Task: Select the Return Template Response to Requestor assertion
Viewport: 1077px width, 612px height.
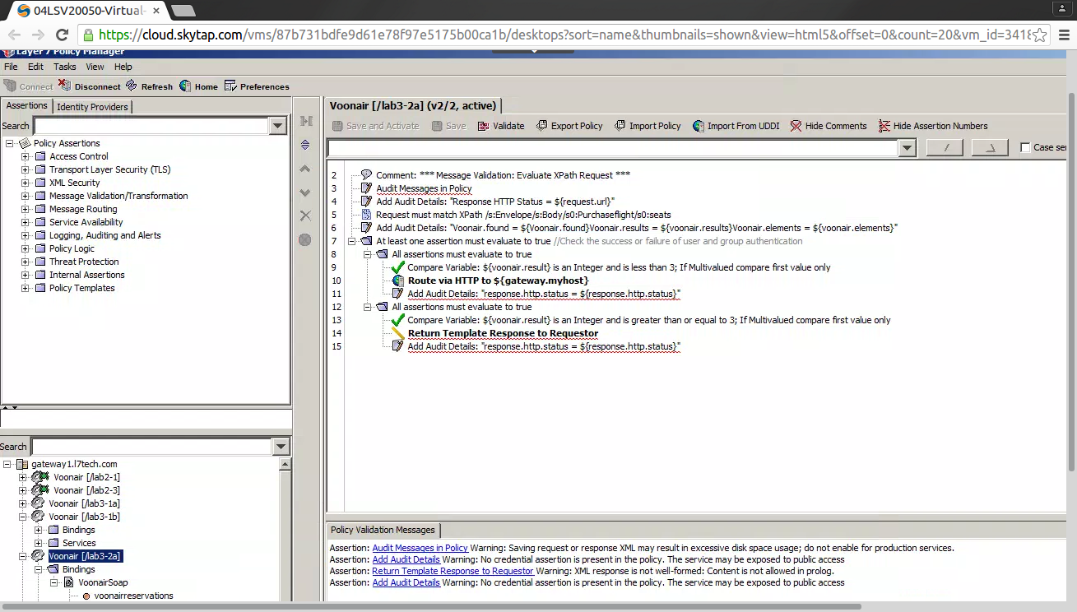Action: (x=503, y=333)
